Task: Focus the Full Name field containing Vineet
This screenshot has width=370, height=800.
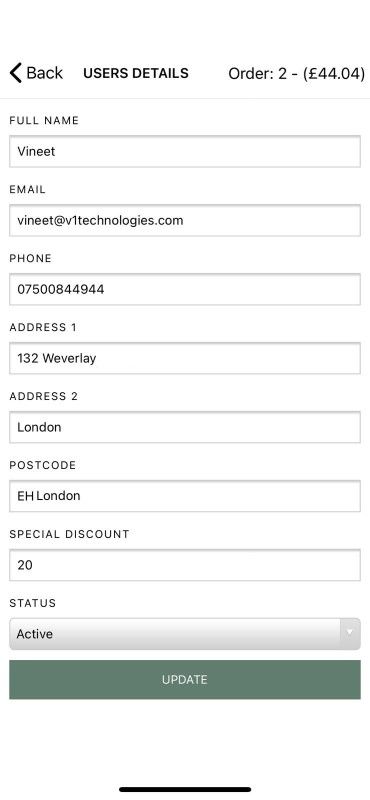Action: (185, 151)
